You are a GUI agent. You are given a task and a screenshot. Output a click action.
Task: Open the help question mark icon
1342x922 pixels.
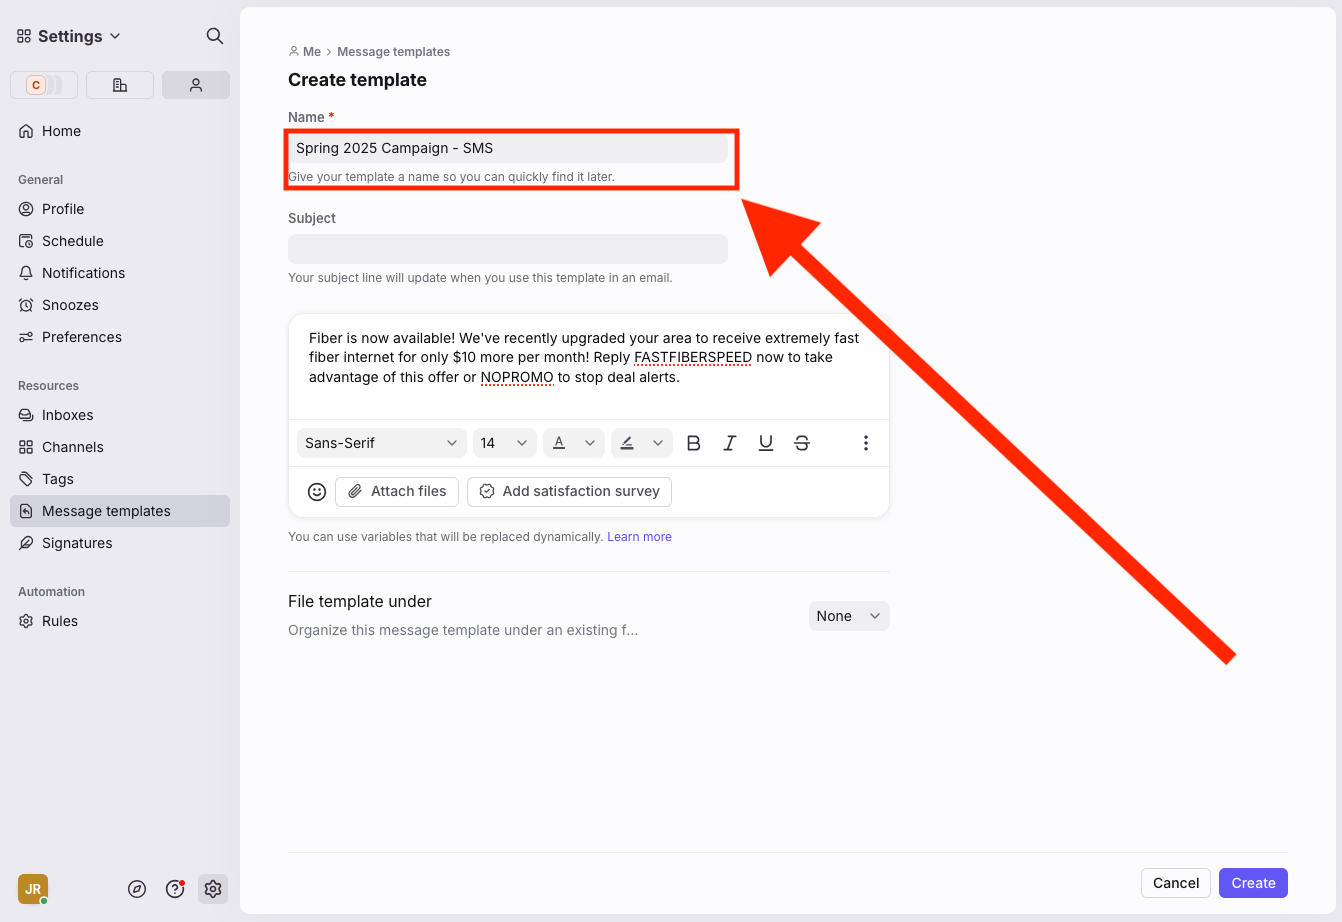point(175,889)
